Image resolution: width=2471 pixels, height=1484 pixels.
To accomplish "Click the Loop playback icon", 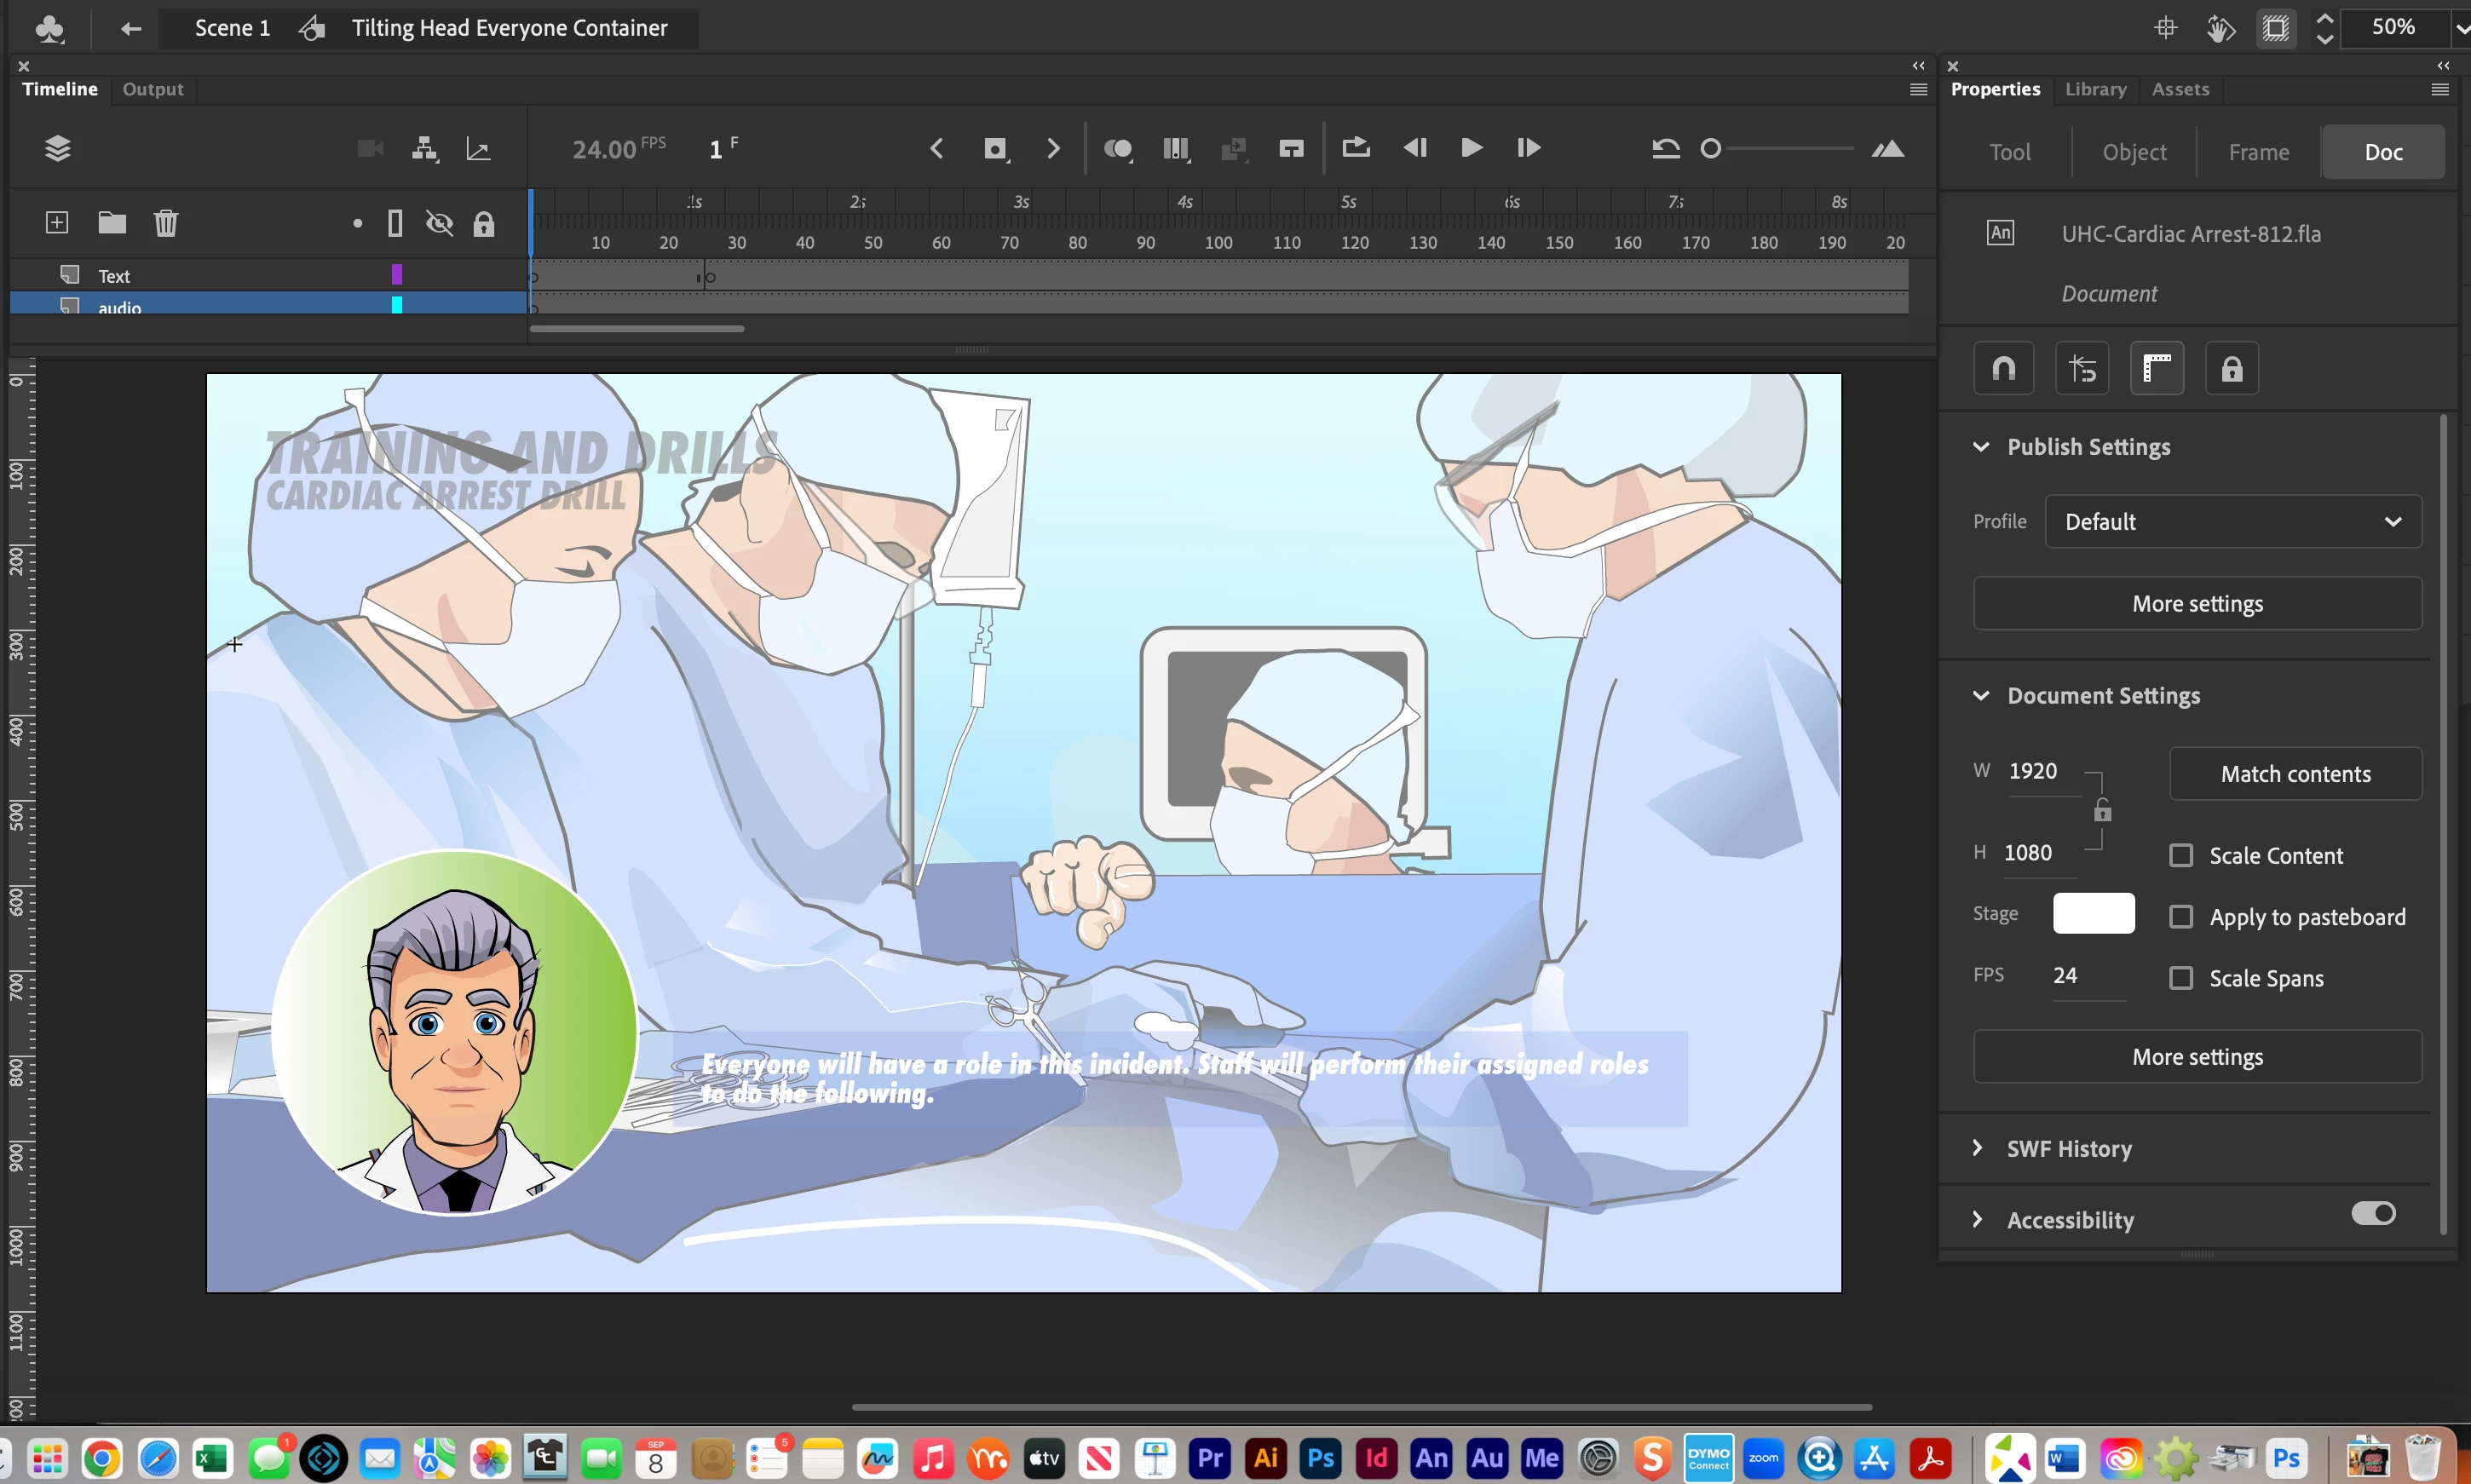I will coord(1355,148).
